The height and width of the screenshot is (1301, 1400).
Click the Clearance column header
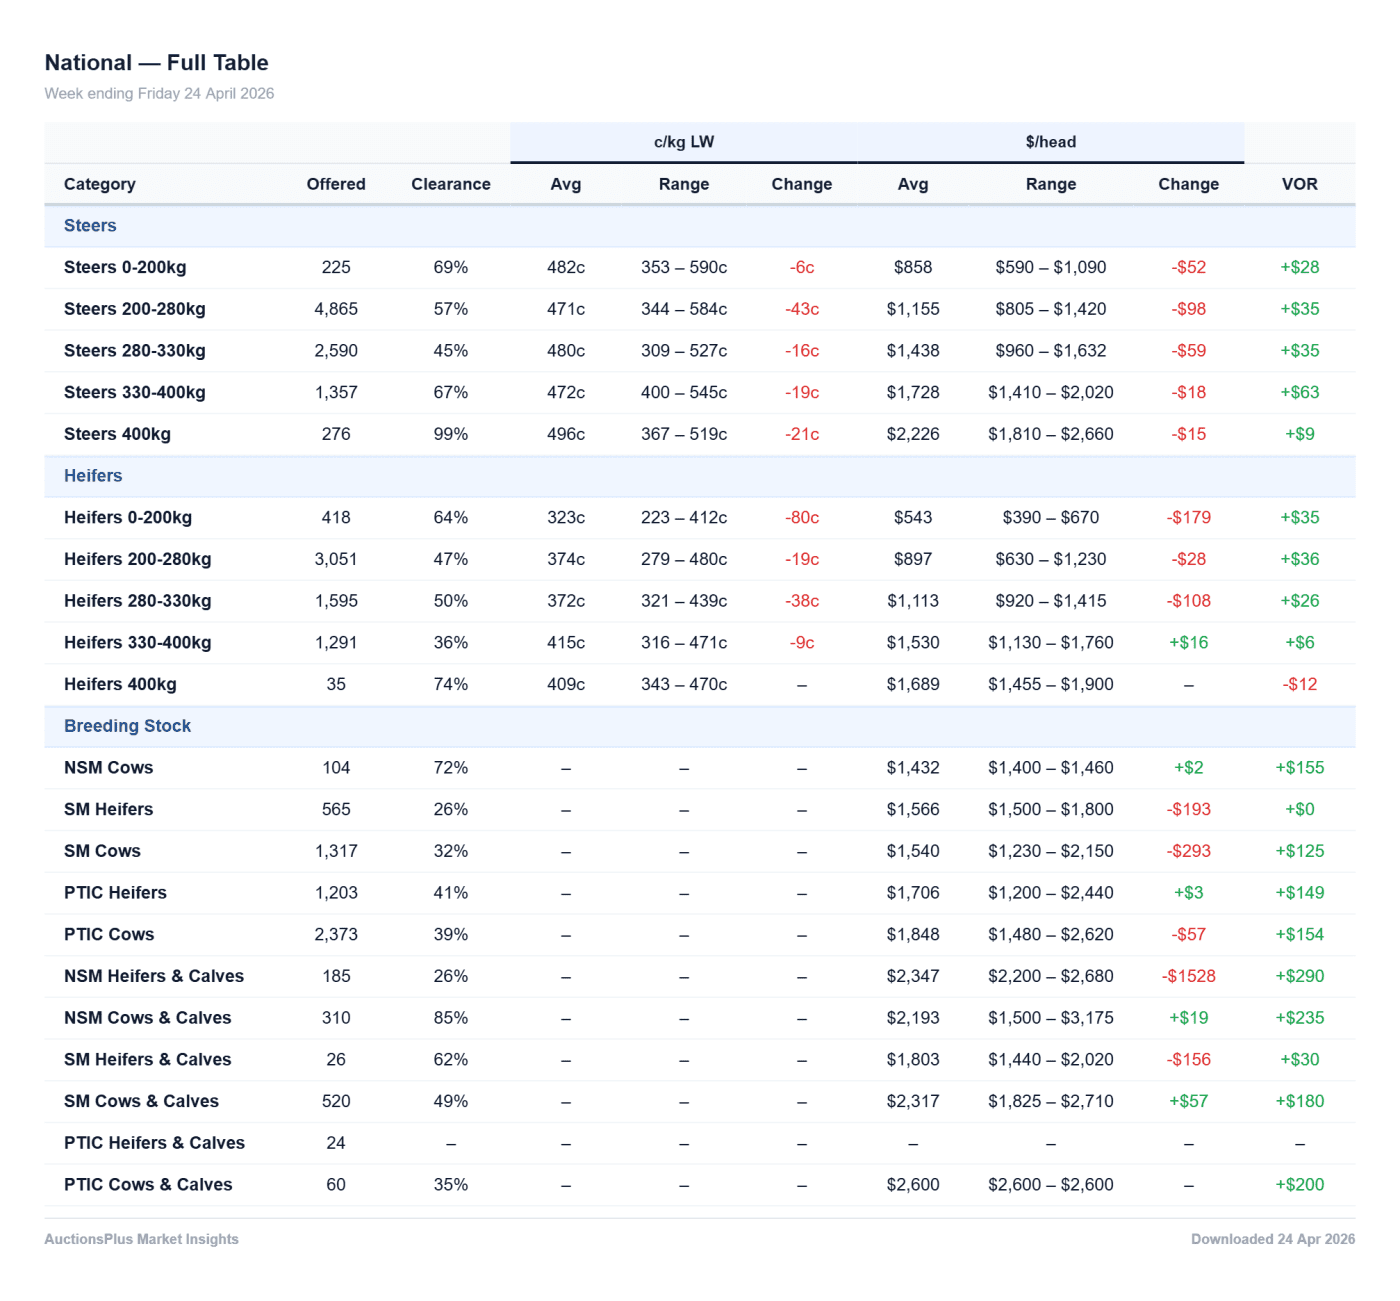coord(451,184)
